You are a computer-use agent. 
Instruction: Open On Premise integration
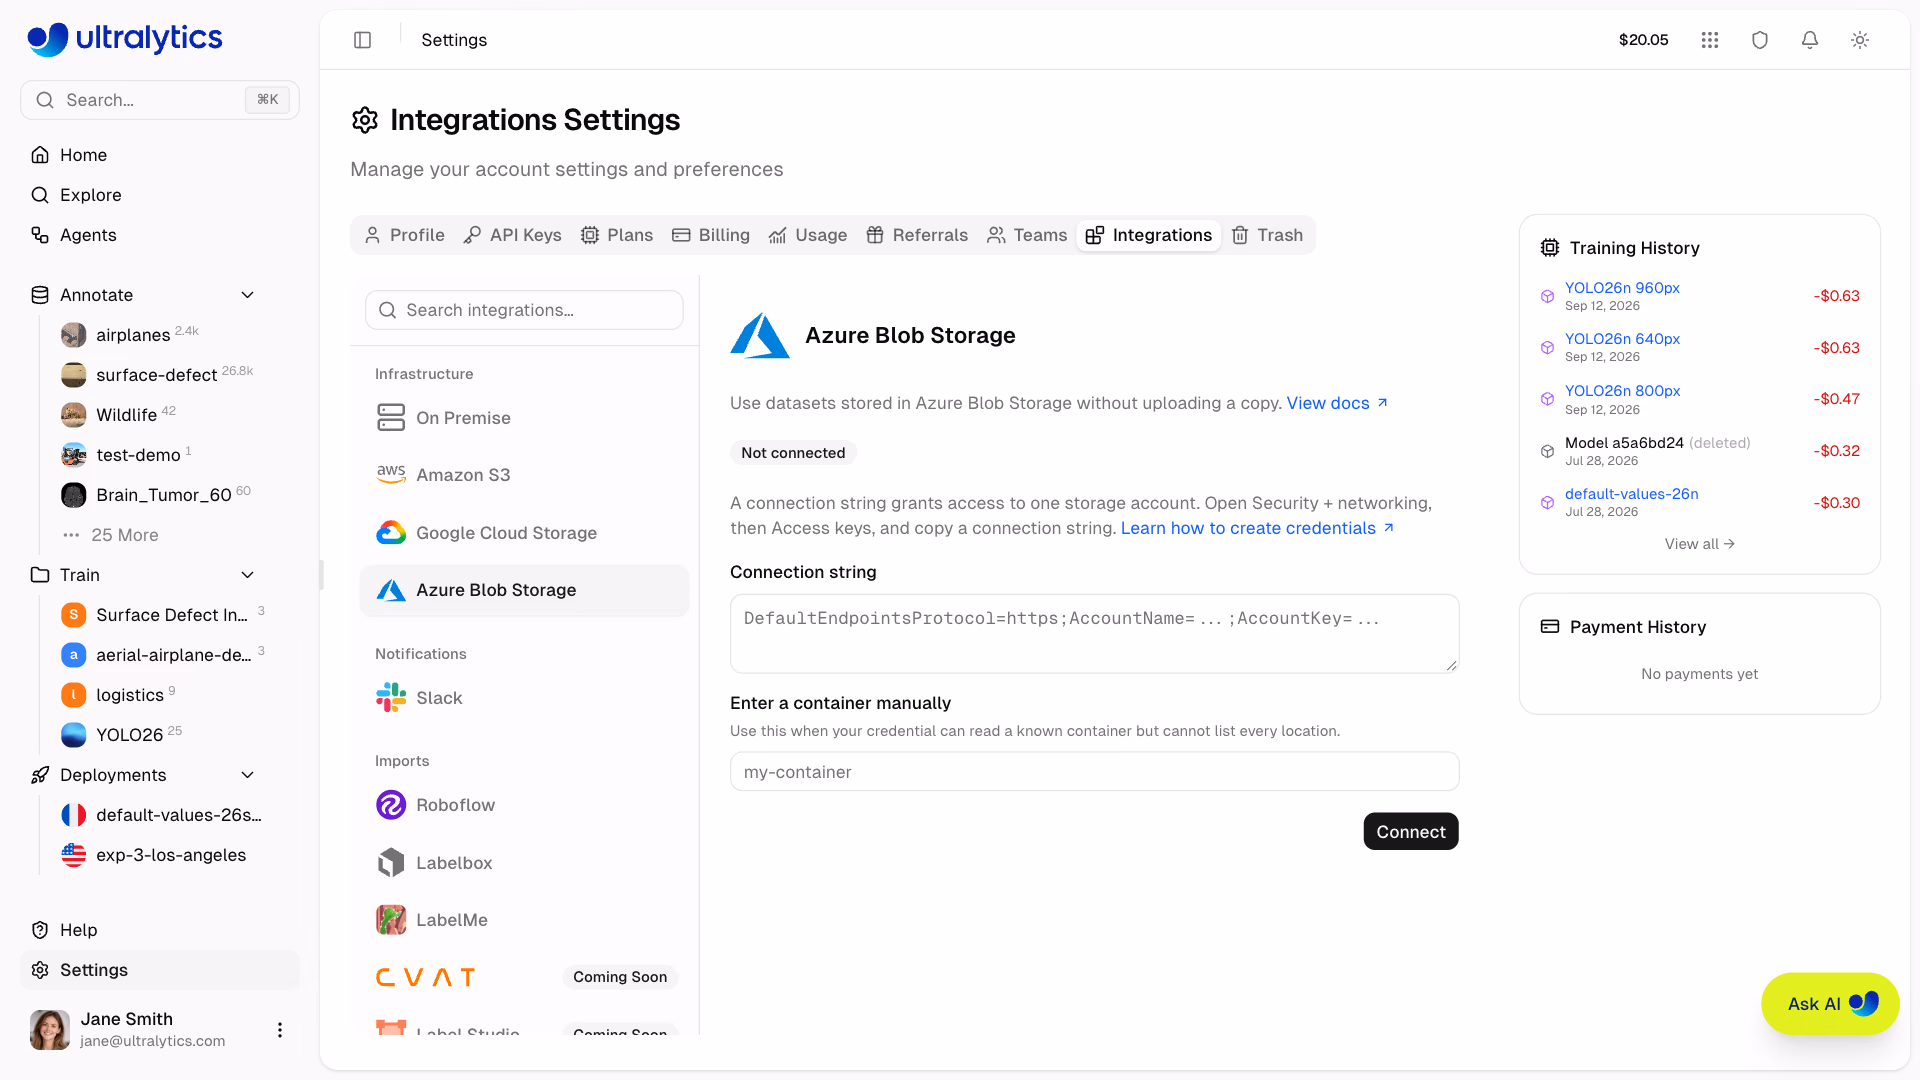pyautogui.click(x=524, y=418)
